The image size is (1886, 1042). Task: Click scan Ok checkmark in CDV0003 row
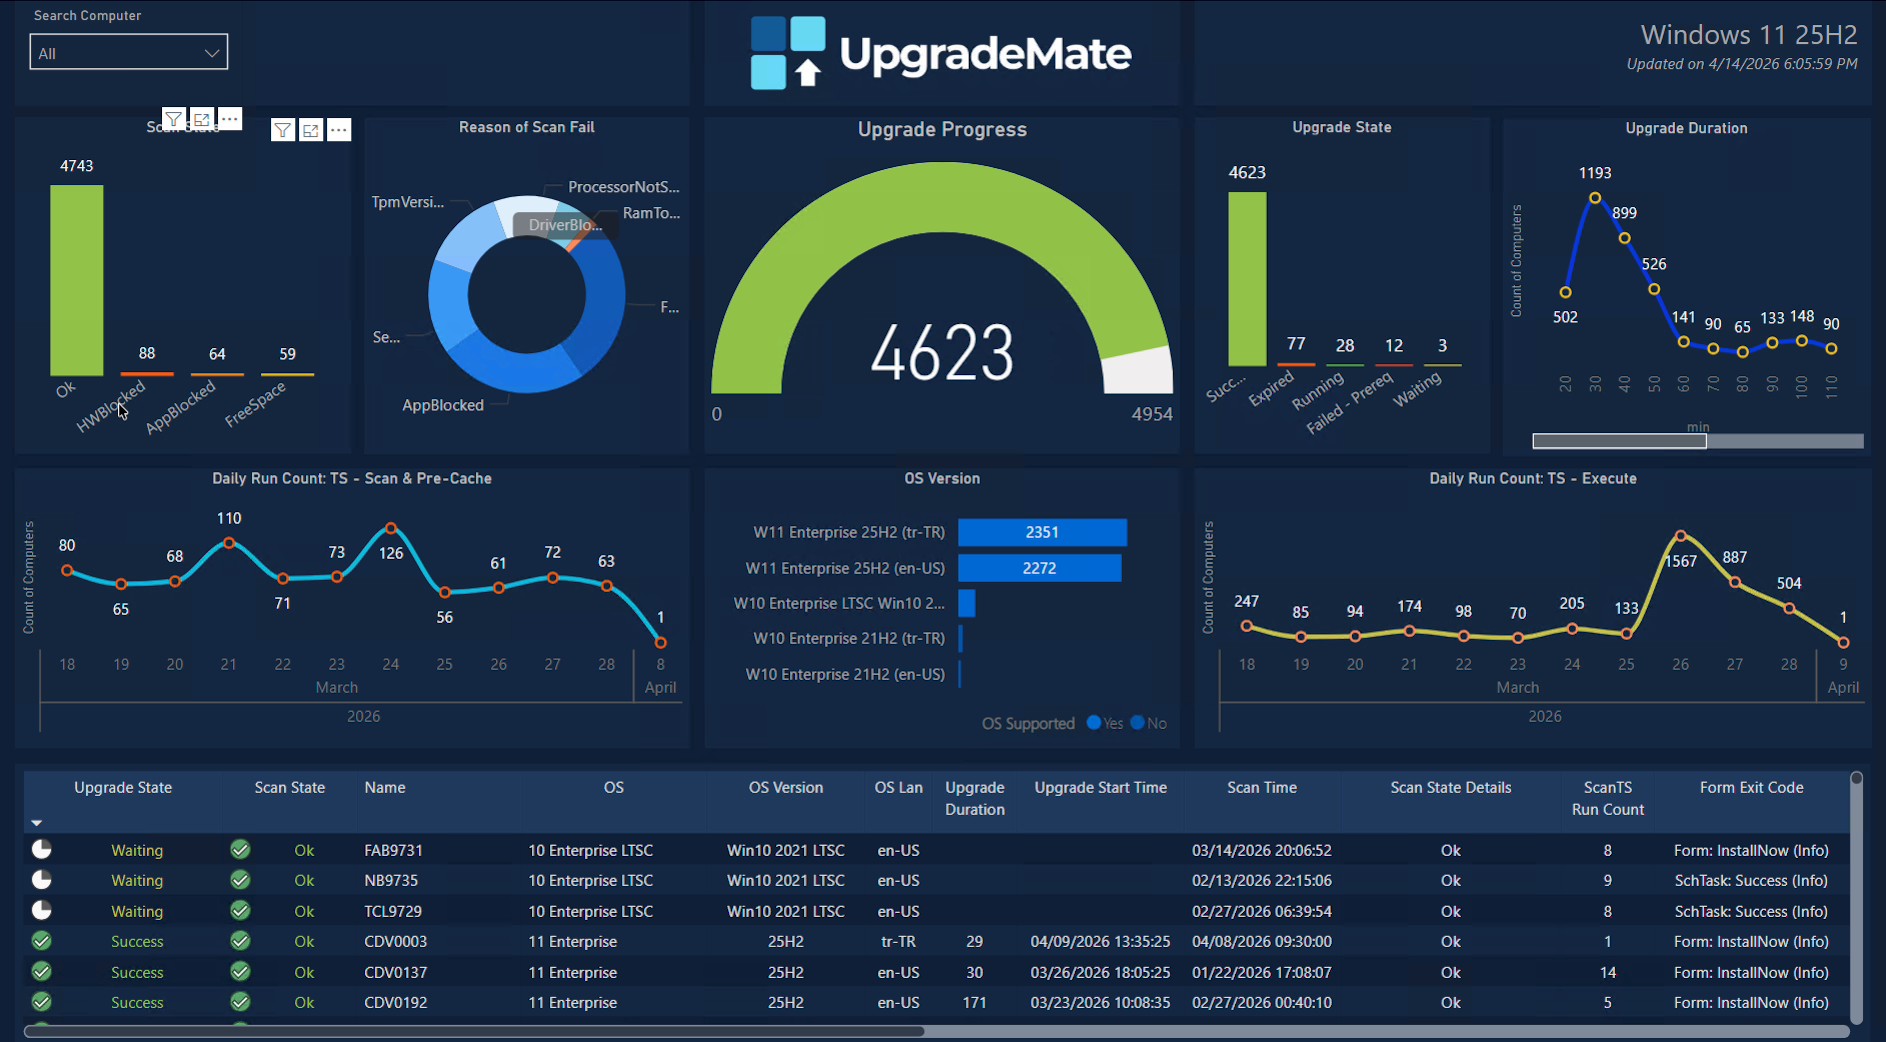click(x=240, y=941)
